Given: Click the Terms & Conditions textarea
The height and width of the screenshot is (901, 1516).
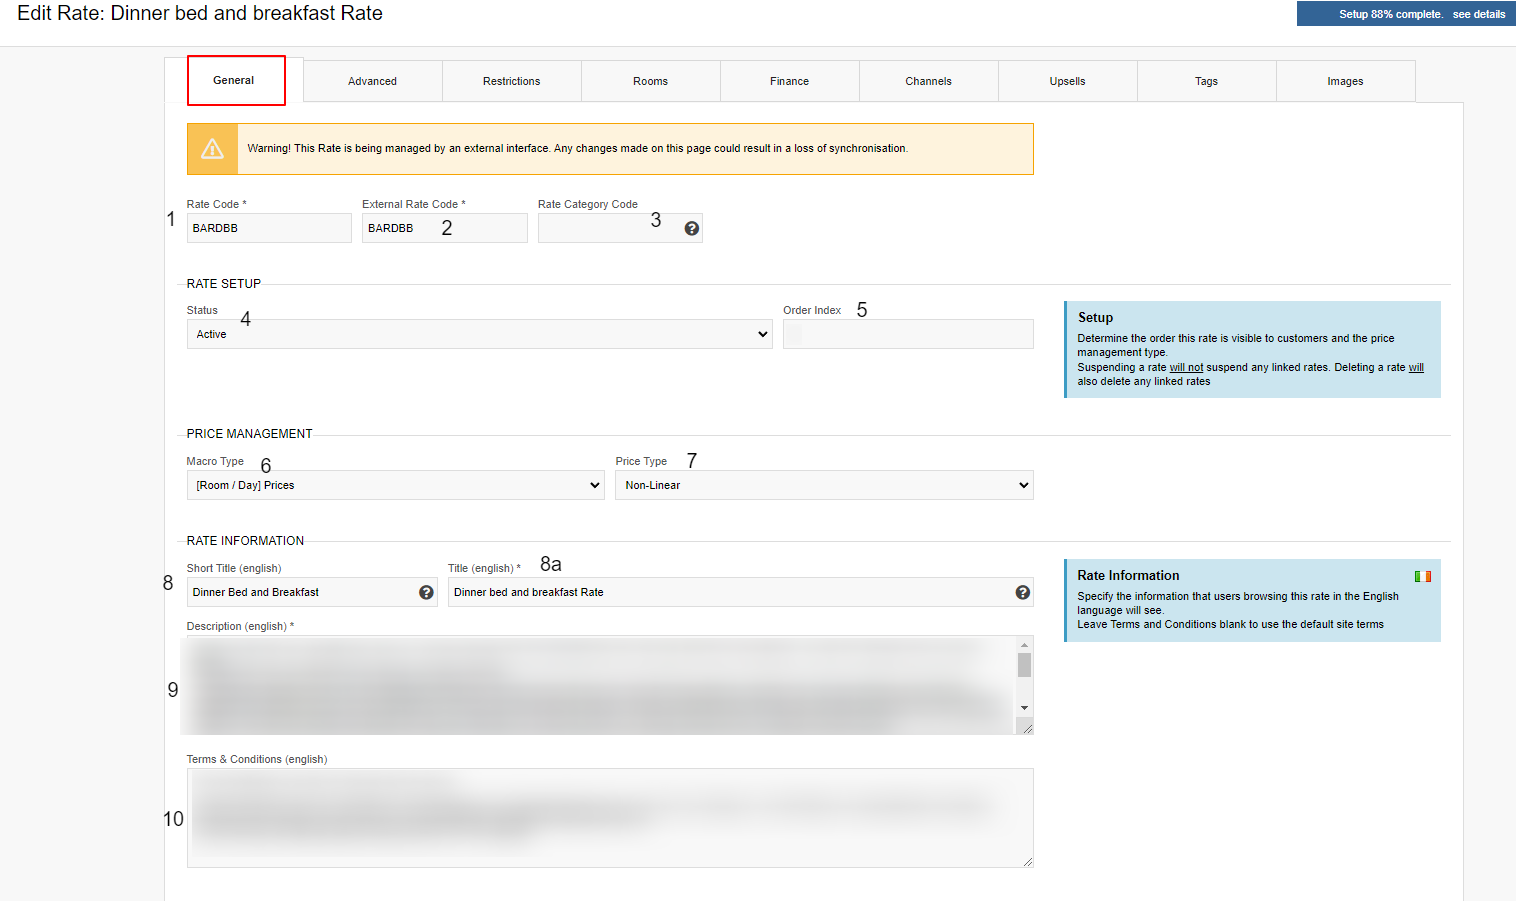Looking at the screenshot, I should 610,818.
